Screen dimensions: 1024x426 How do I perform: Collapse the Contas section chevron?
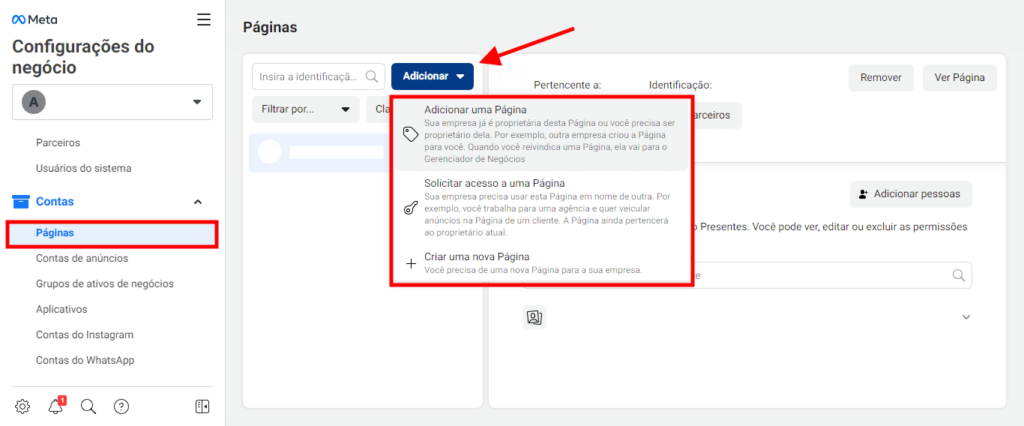pyautogui.click(x=198, y=202)
